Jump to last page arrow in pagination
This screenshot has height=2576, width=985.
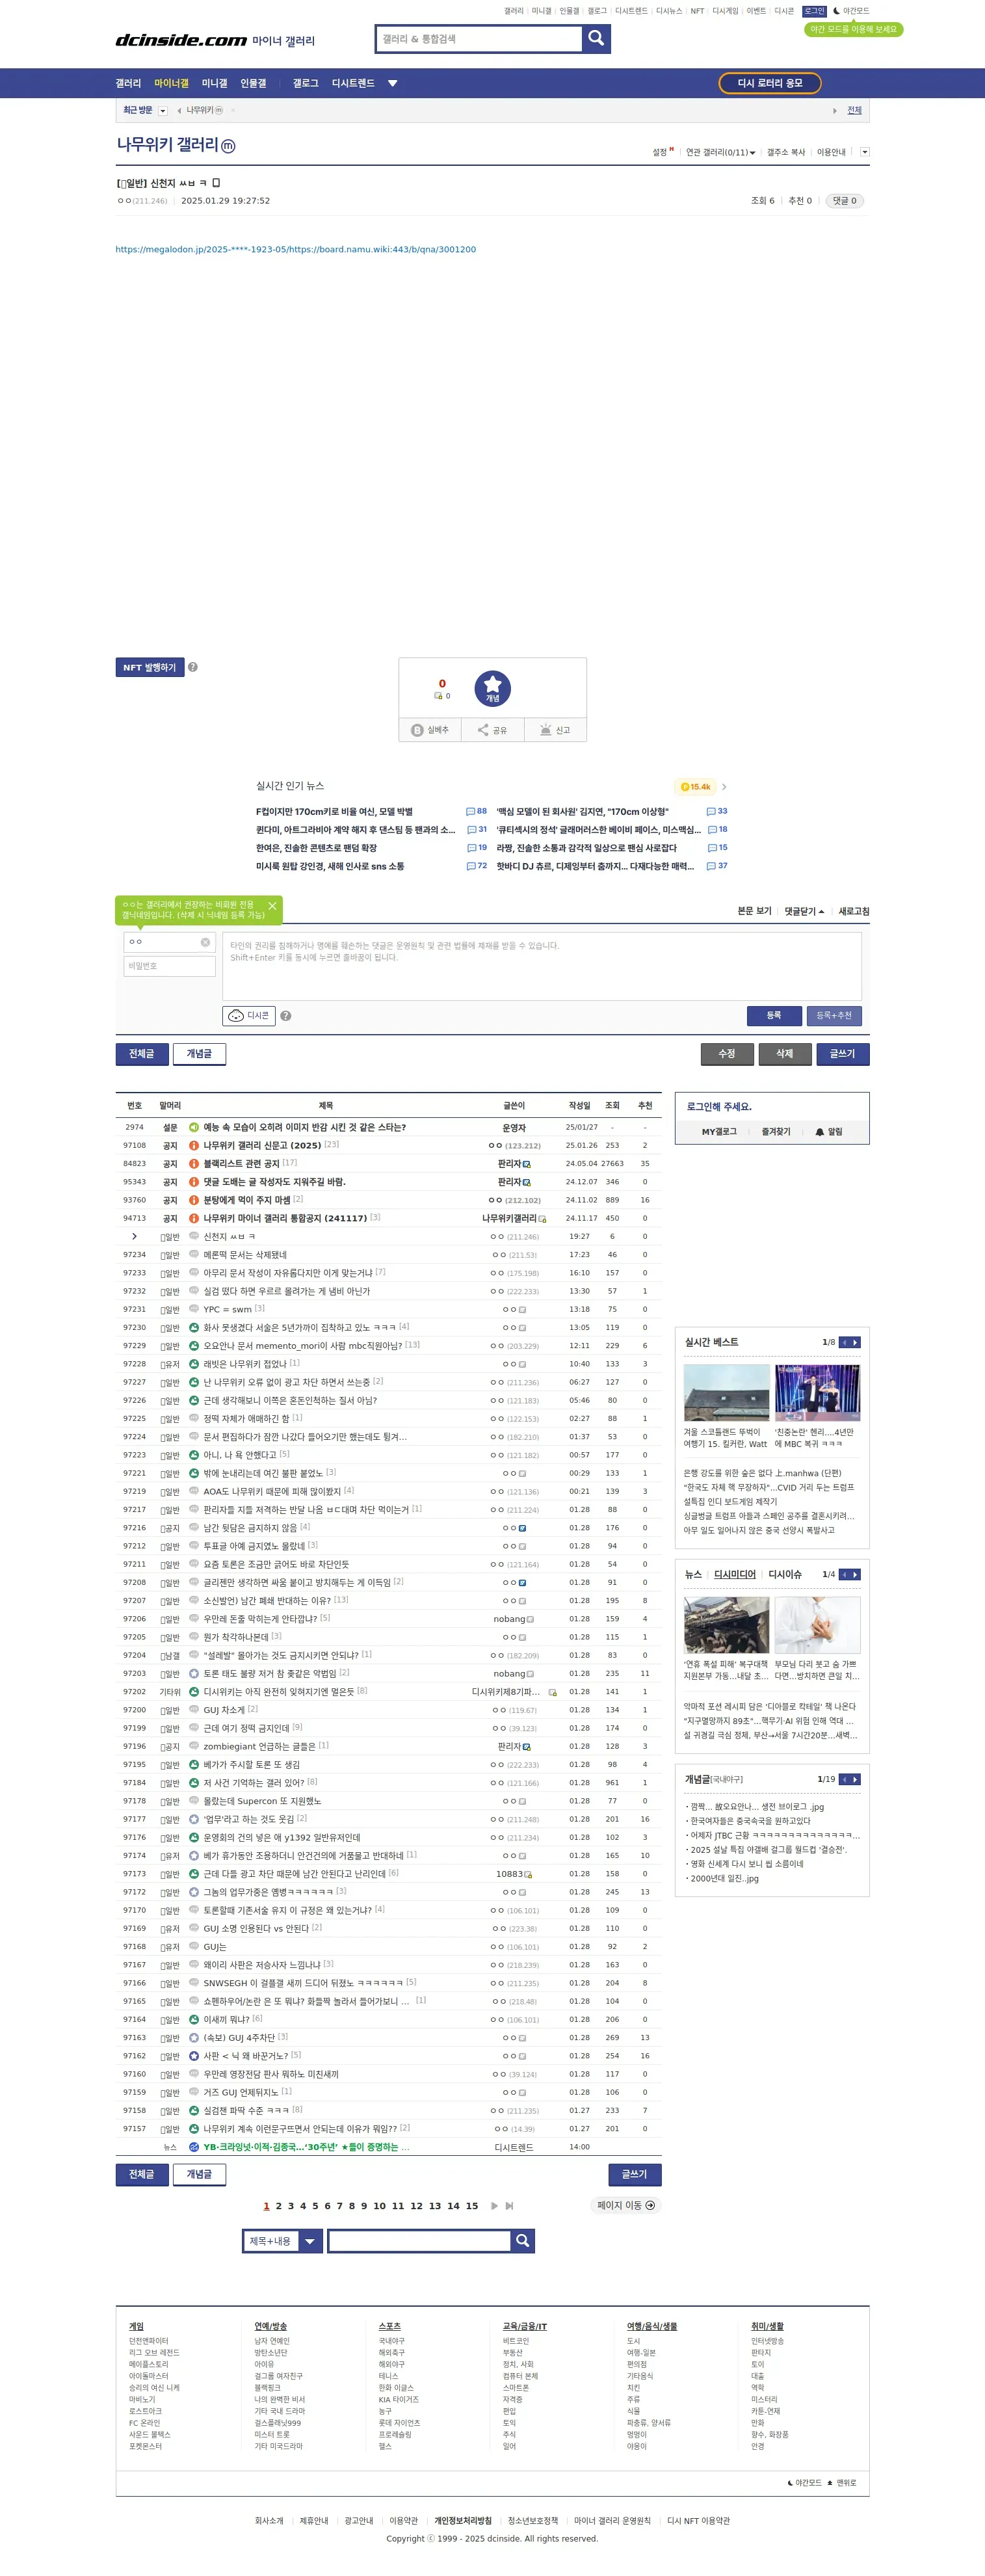tap(509, 2206)
